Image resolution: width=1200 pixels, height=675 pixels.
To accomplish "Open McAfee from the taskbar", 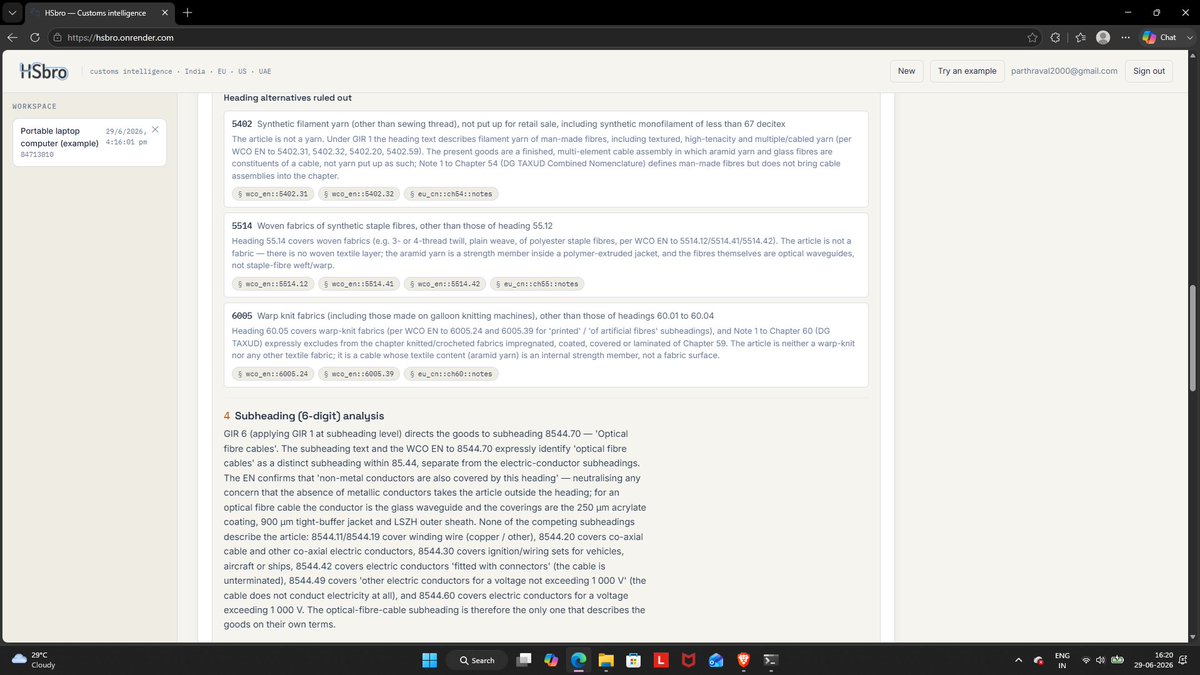I will point(688,660).
